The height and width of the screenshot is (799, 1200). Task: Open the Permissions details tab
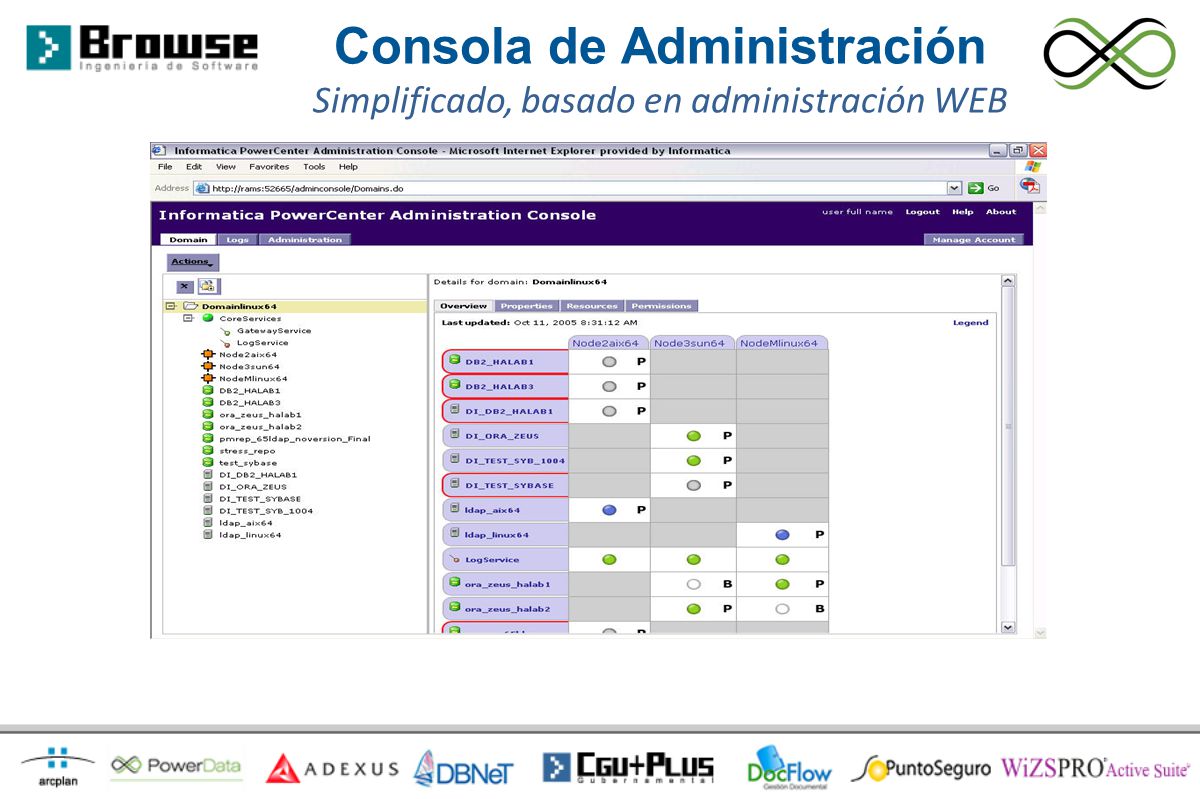(x=661, y=306)
